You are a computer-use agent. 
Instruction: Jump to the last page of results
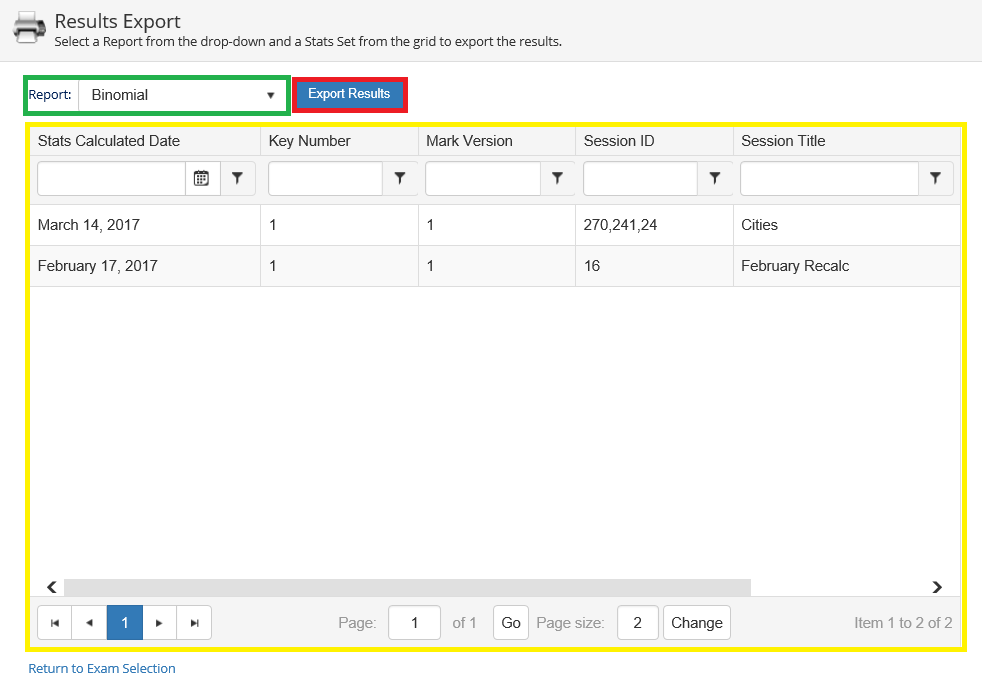[x=194, y=623]
